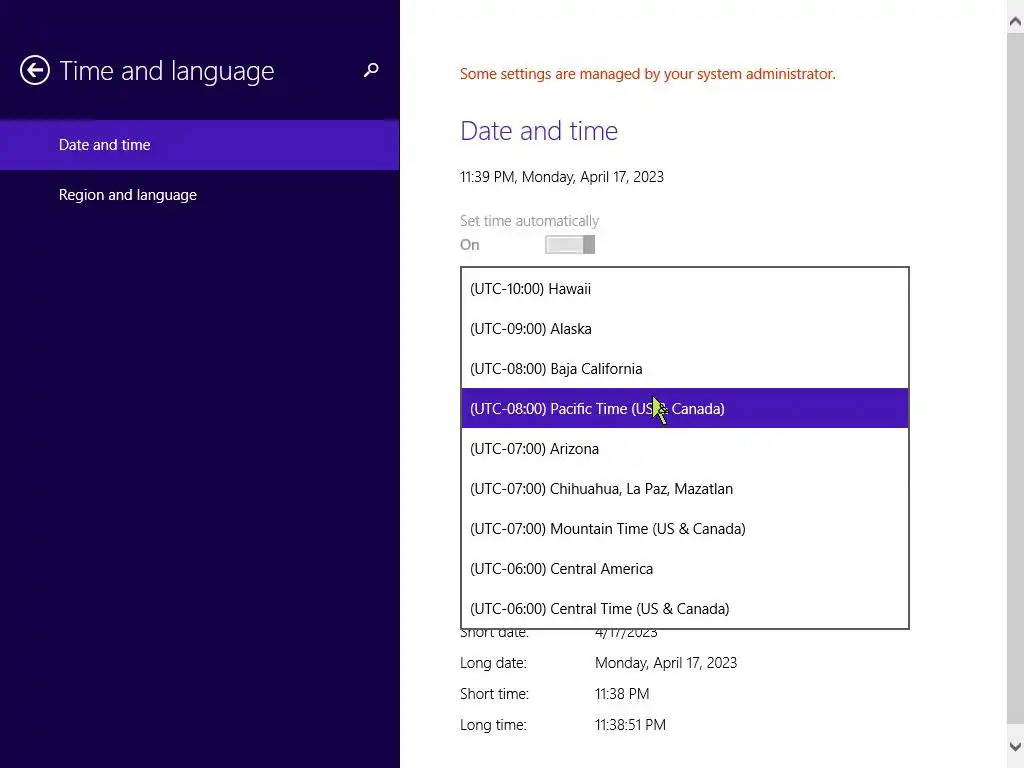This screenshot has height=768, width=1024.
Task: Click the scrollbar up arrow
Action: 1015,22
